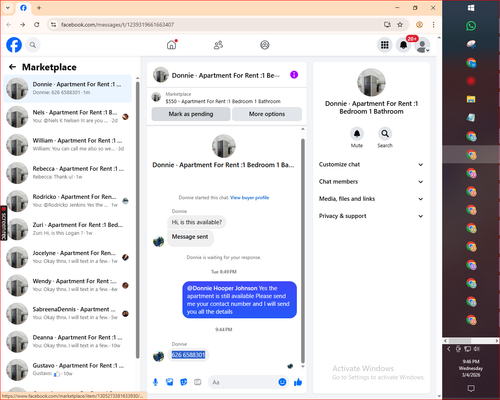
Task: Click the address bar URL field
Action: [220, 25]
